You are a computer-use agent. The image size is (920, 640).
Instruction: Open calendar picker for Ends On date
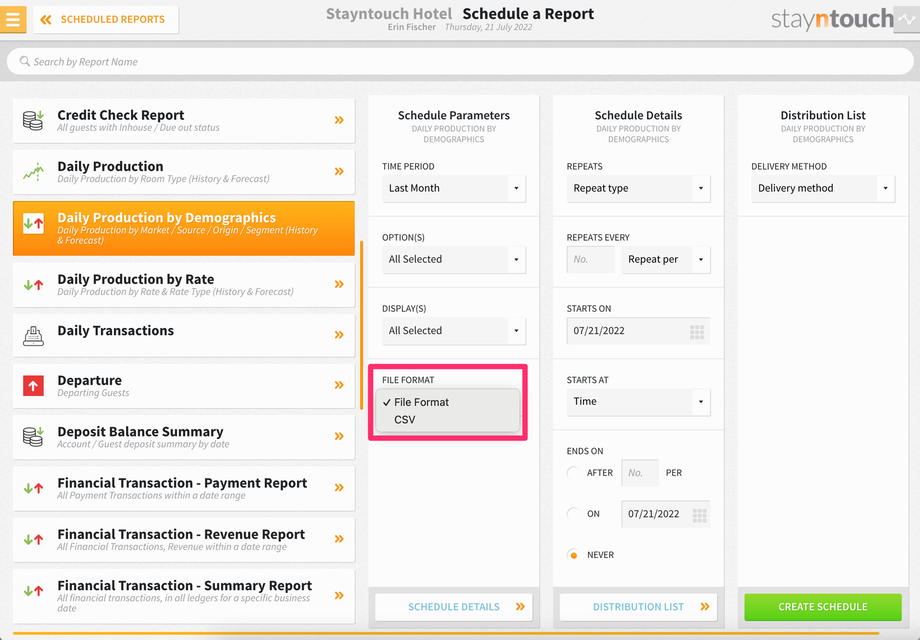click(699, 515)
